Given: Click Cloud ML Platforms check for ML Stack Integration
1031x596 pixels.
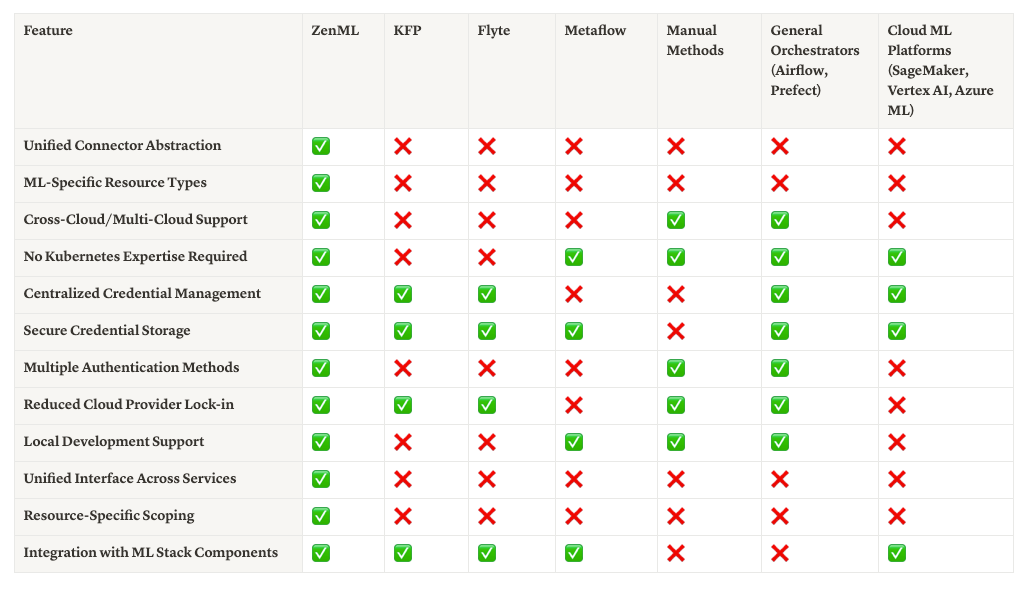Looking at the screenshot, I should [897, 553].
